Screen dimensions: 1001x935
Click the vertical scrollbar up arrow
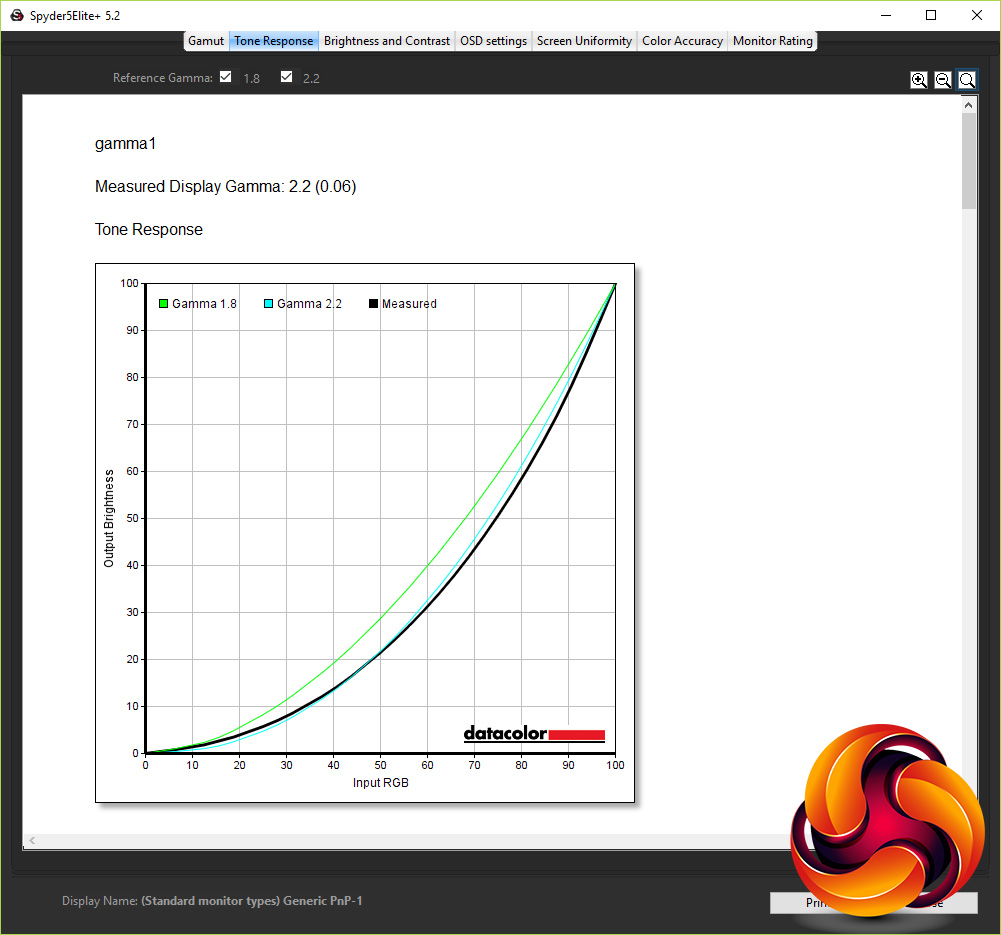point(968,105)
